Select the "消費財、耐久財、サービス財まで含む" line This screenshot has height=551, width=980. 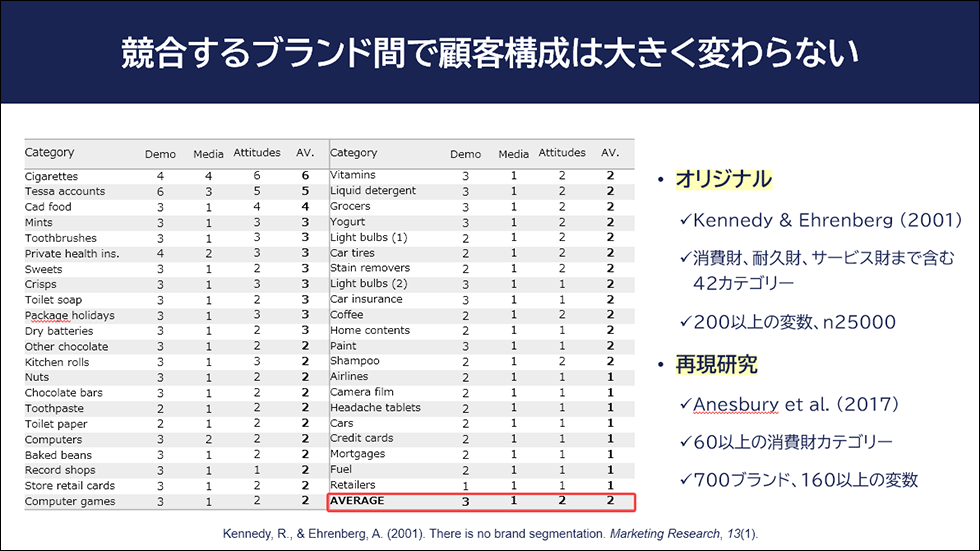pos(824,258)
